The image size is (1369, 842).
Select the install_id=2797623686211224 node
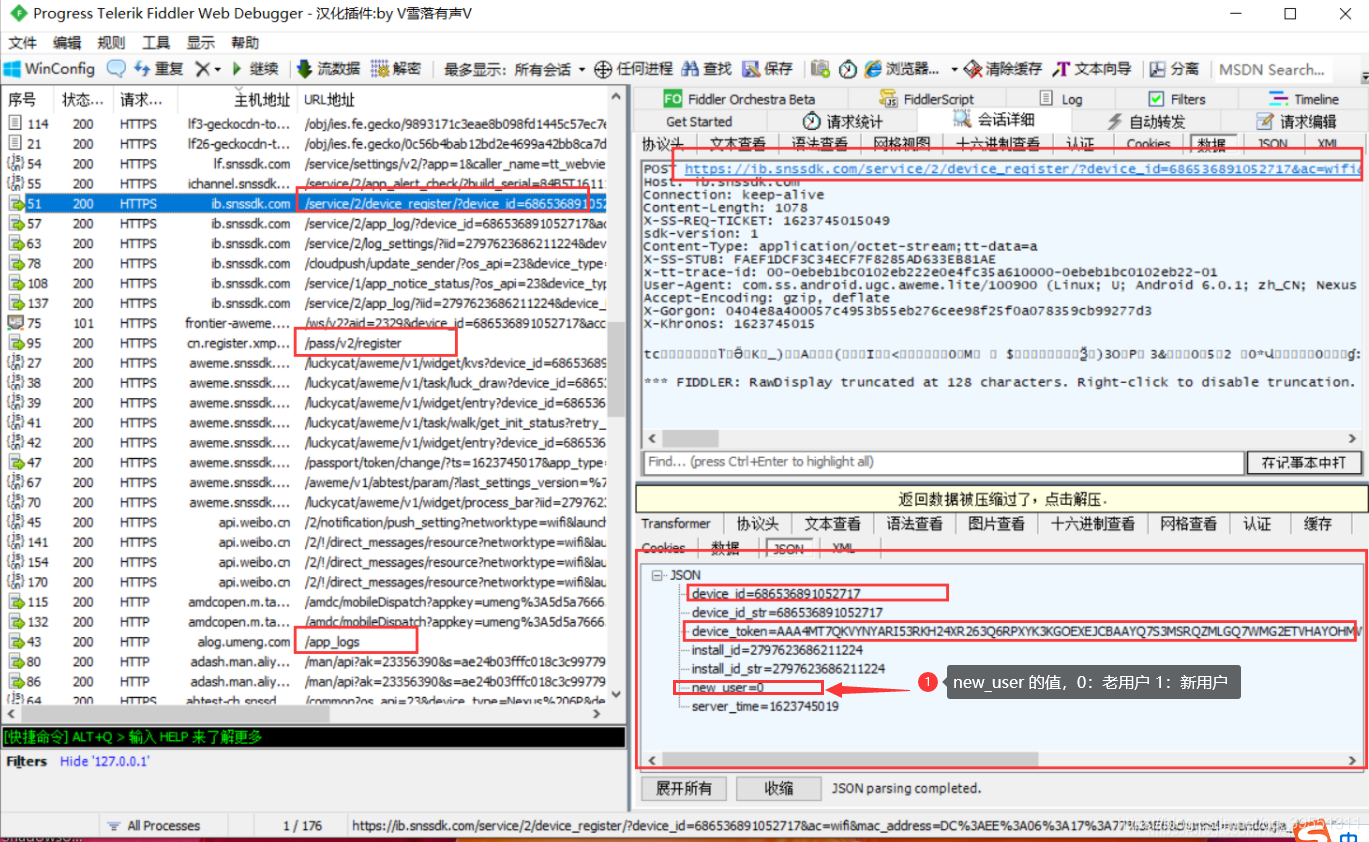point(776,650)
